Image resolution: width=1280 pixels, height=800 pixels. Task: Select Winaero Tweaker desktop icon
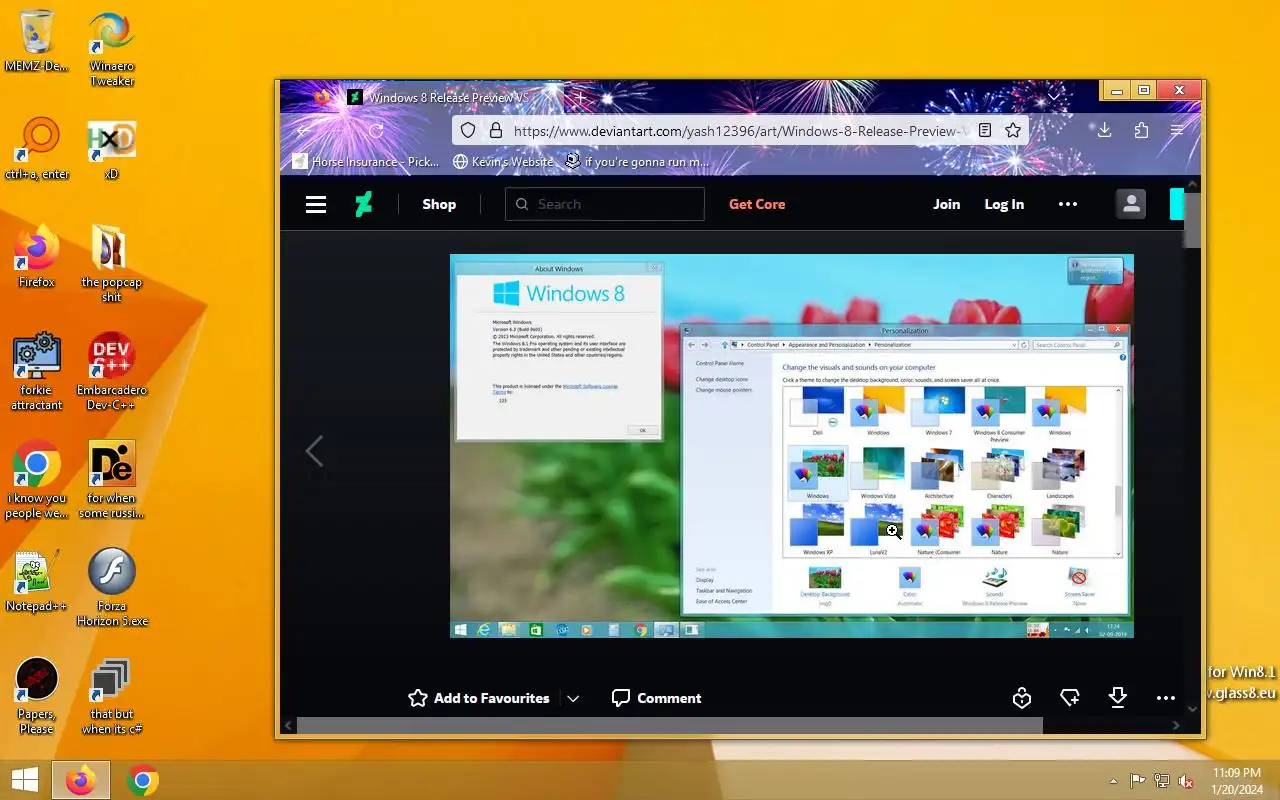[x=112, y=49]
